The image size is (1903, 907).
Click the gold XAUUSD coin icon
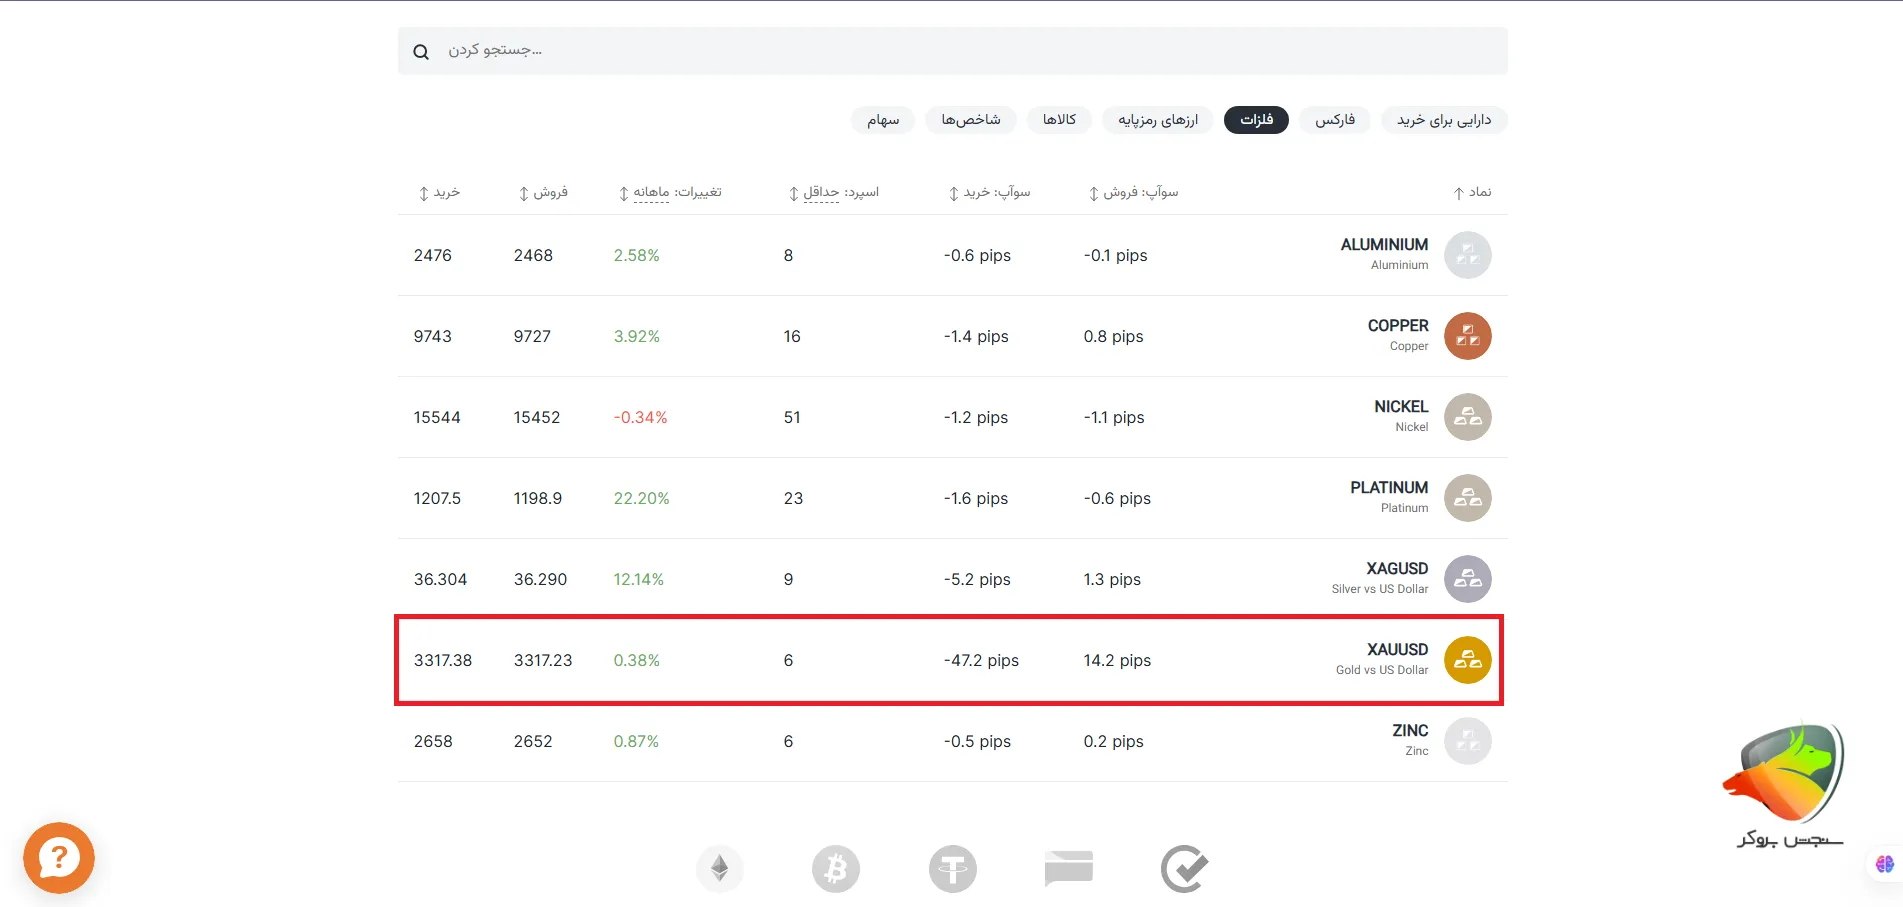click(1467, 660)
